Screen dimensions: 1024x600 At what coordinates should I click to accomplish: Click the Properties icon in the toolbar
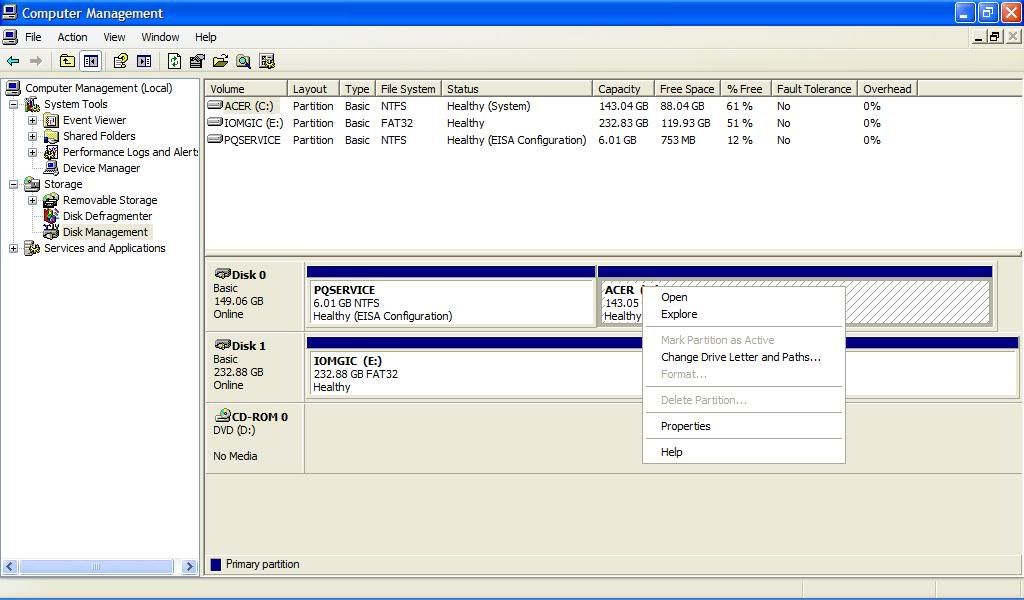(197, 61)
